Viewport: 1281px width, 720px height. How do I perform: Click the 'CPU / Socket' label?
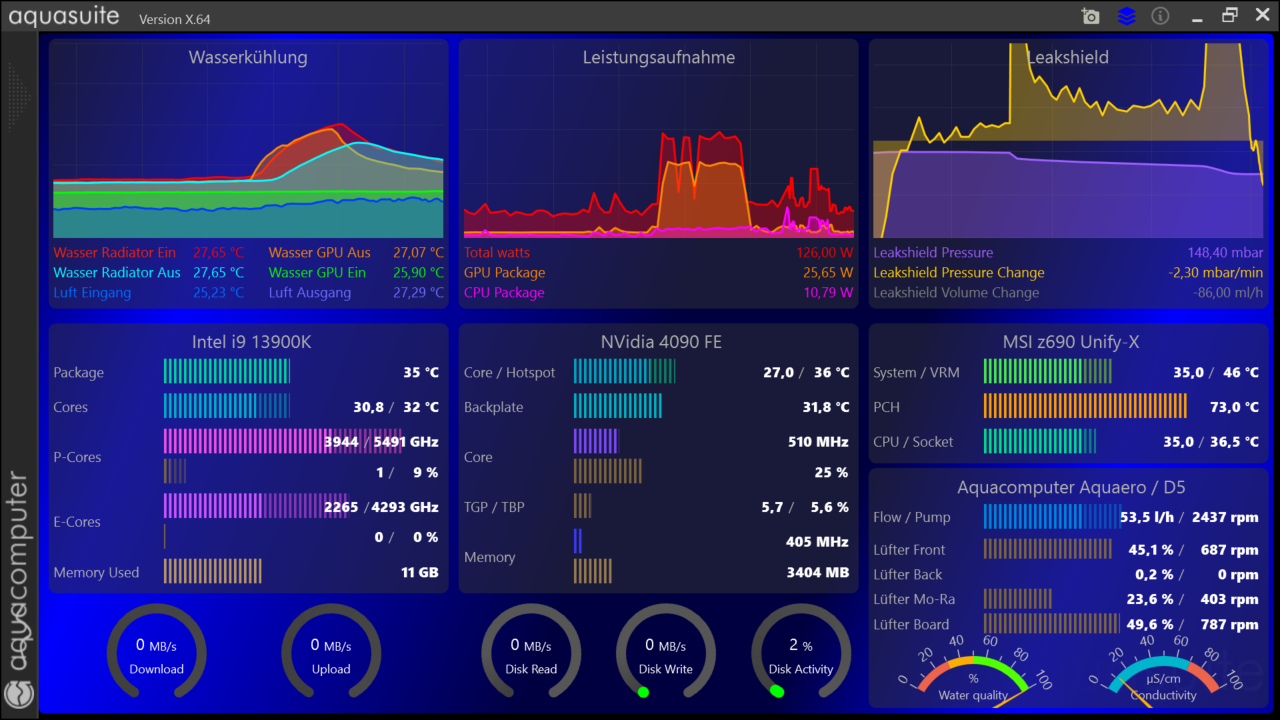coord(913,441)
